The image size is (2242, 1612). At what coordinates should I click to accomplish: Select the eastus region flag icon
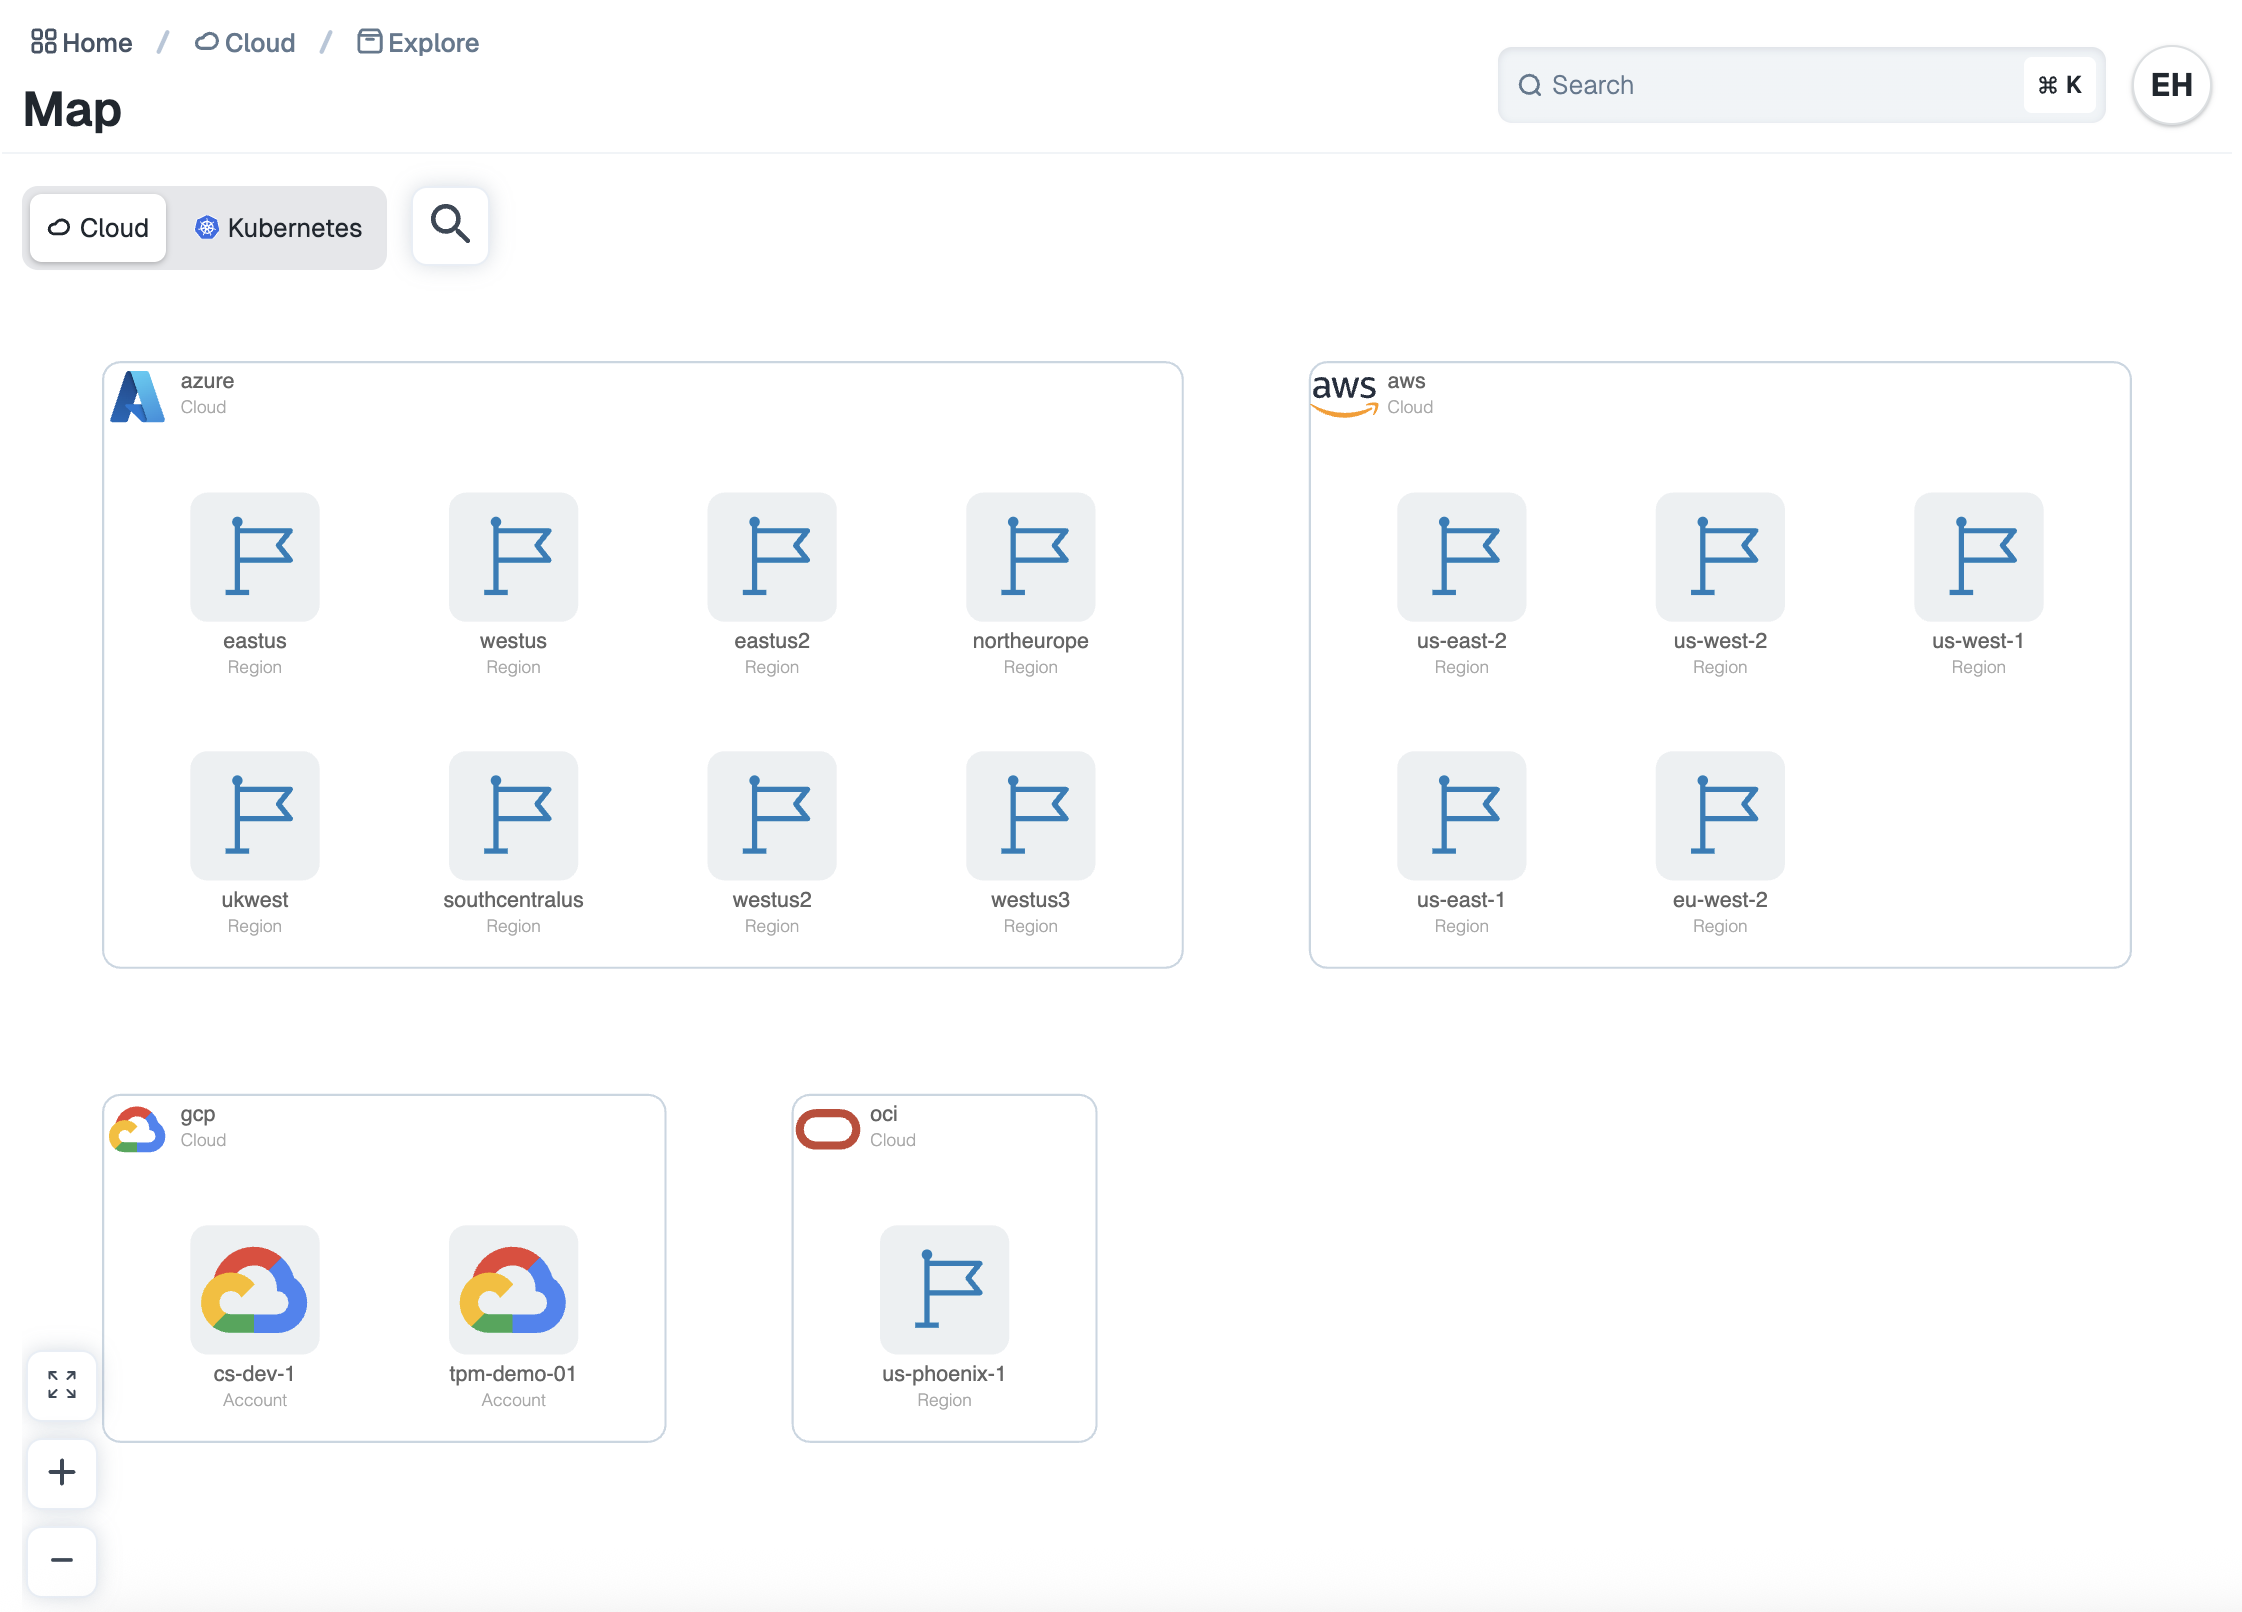click(255, 557)
